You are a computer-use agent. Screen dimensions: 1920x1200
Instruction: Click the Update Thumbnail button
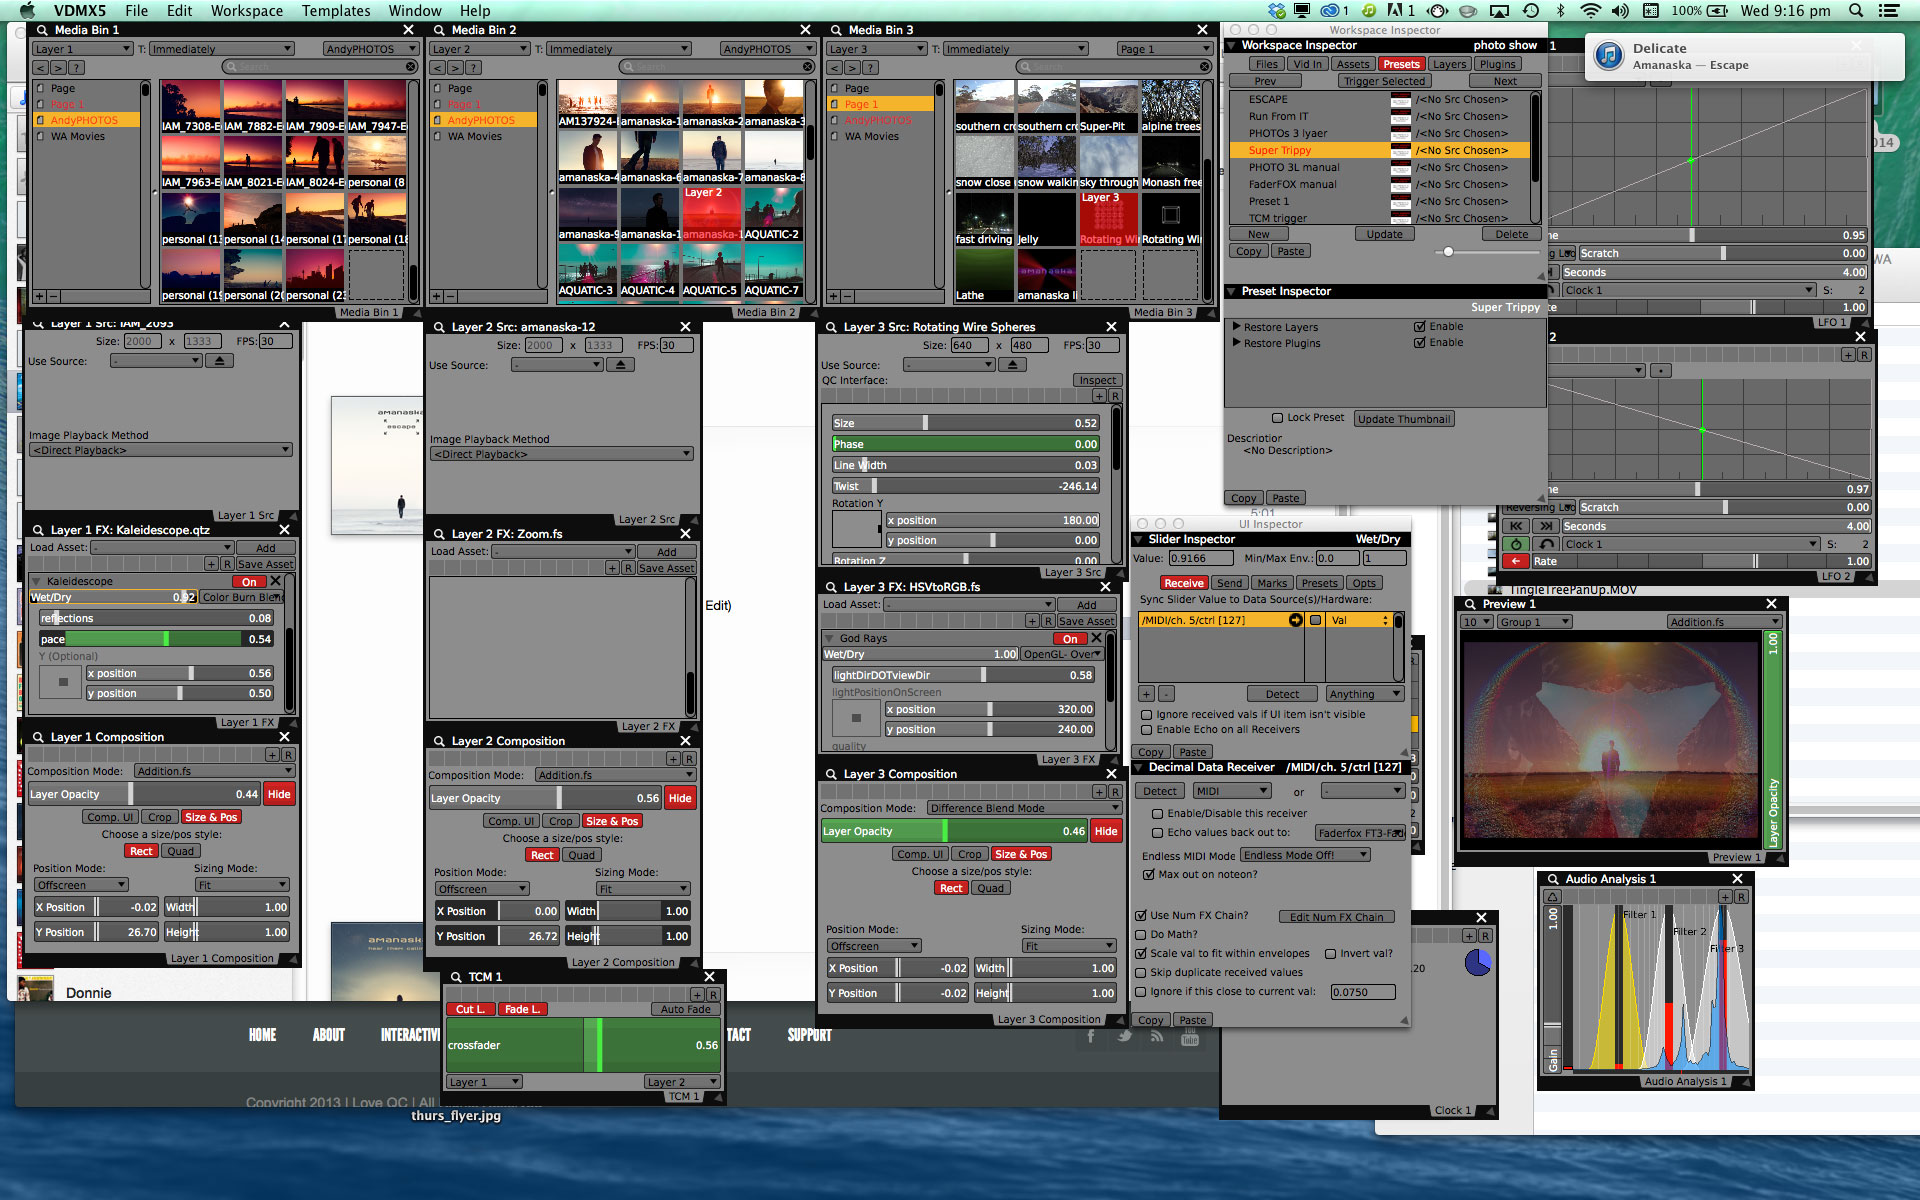[1404, 419]
